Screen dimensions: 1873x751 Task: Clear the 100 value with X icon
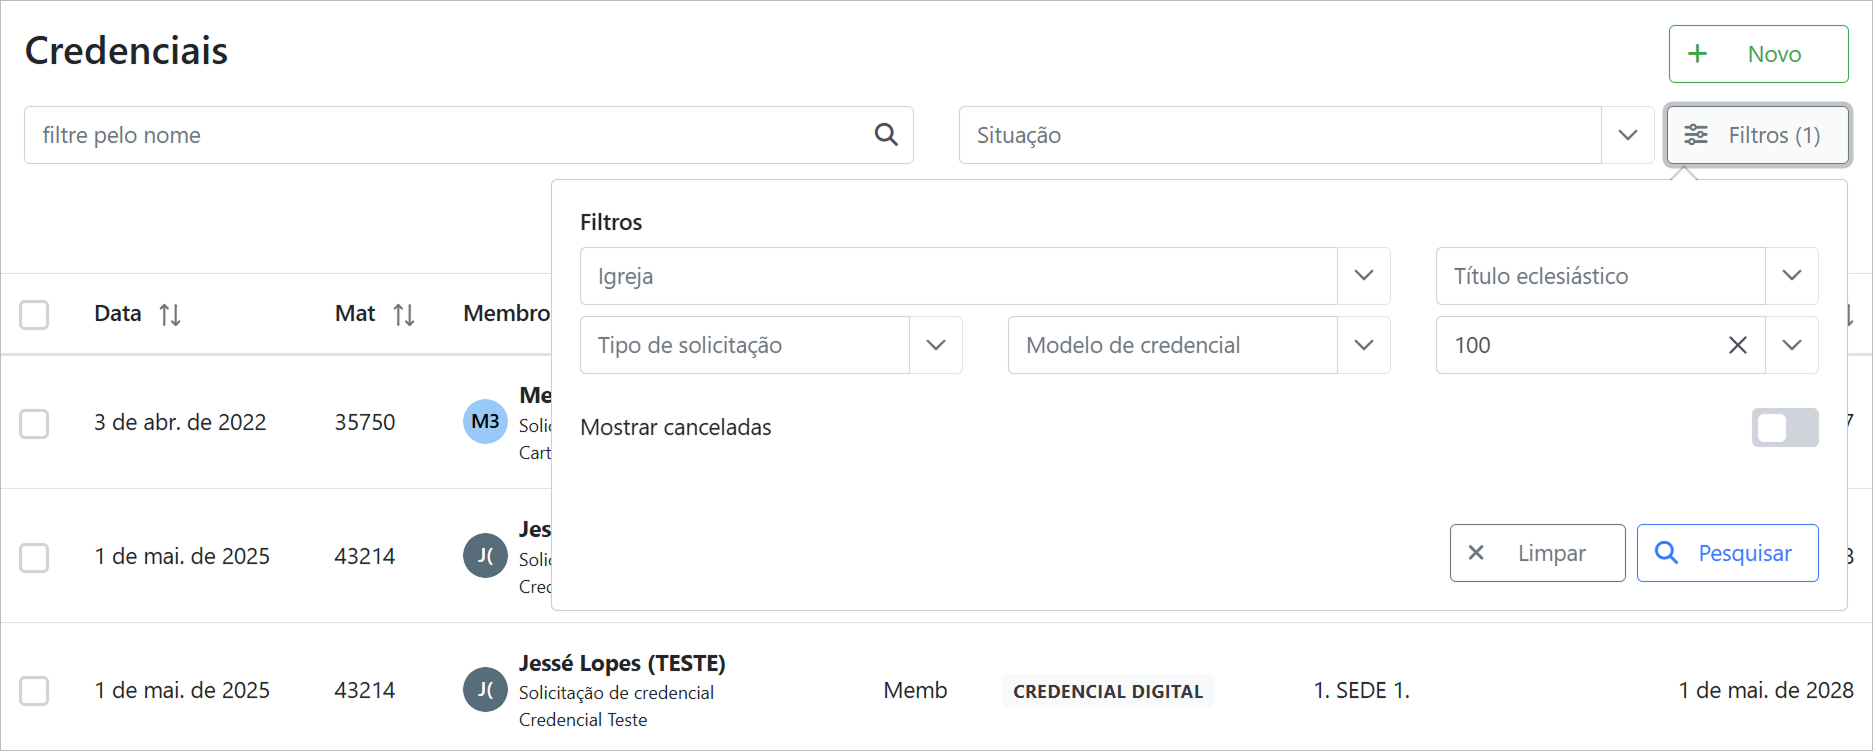click(x=1738, y=345)
